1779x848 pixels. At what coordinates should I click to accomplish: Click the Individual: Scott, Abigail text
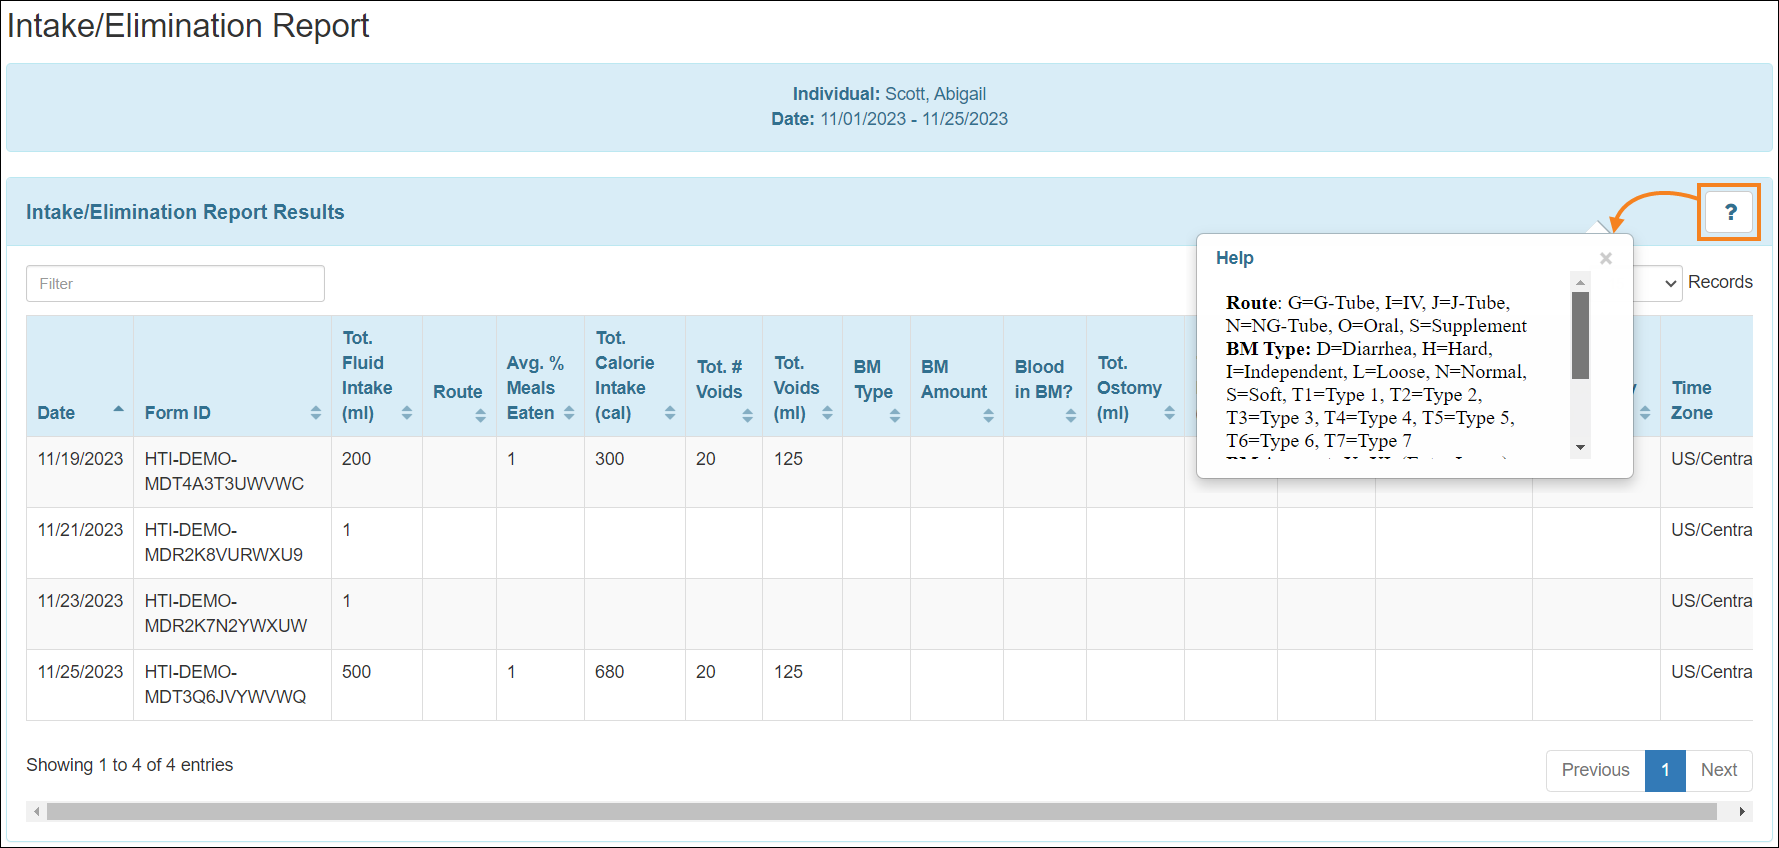click(x=889, y=94)
